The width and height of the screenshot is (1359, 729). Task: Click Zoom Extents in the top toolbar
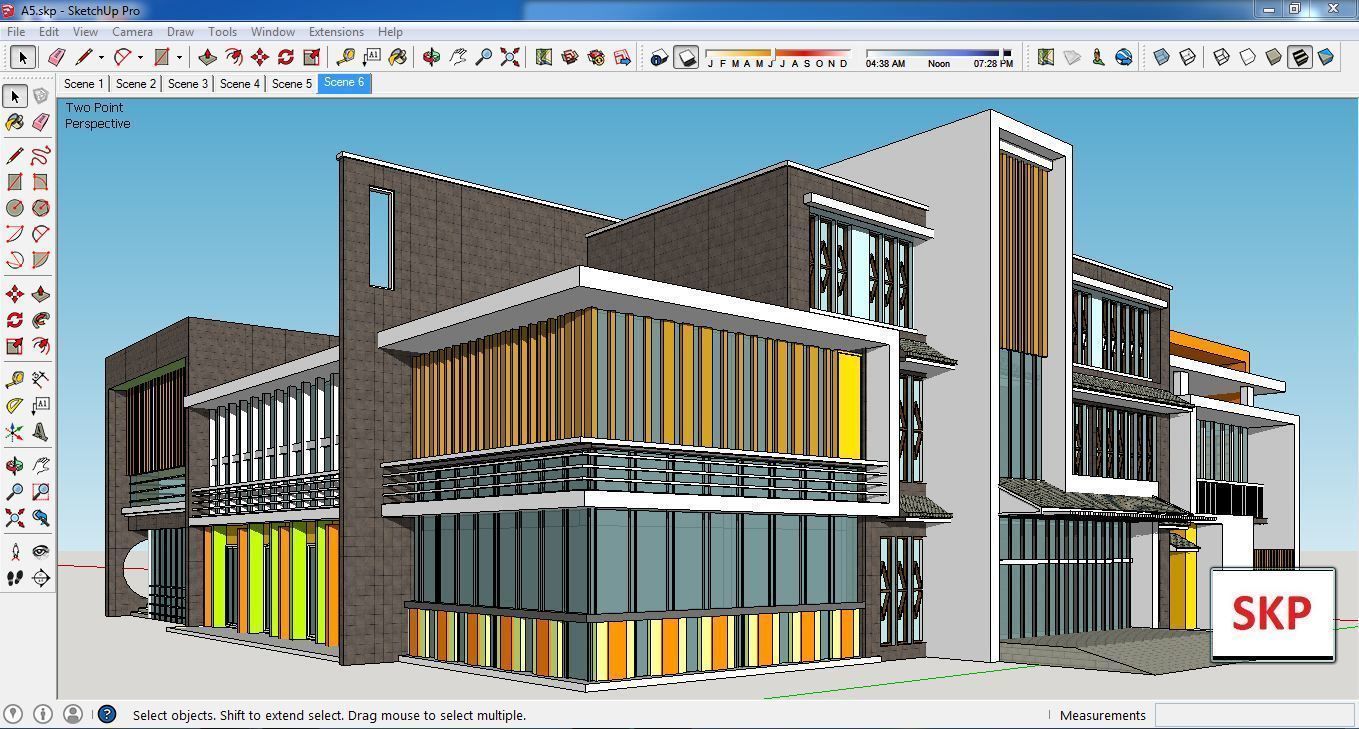coord(510,57)
